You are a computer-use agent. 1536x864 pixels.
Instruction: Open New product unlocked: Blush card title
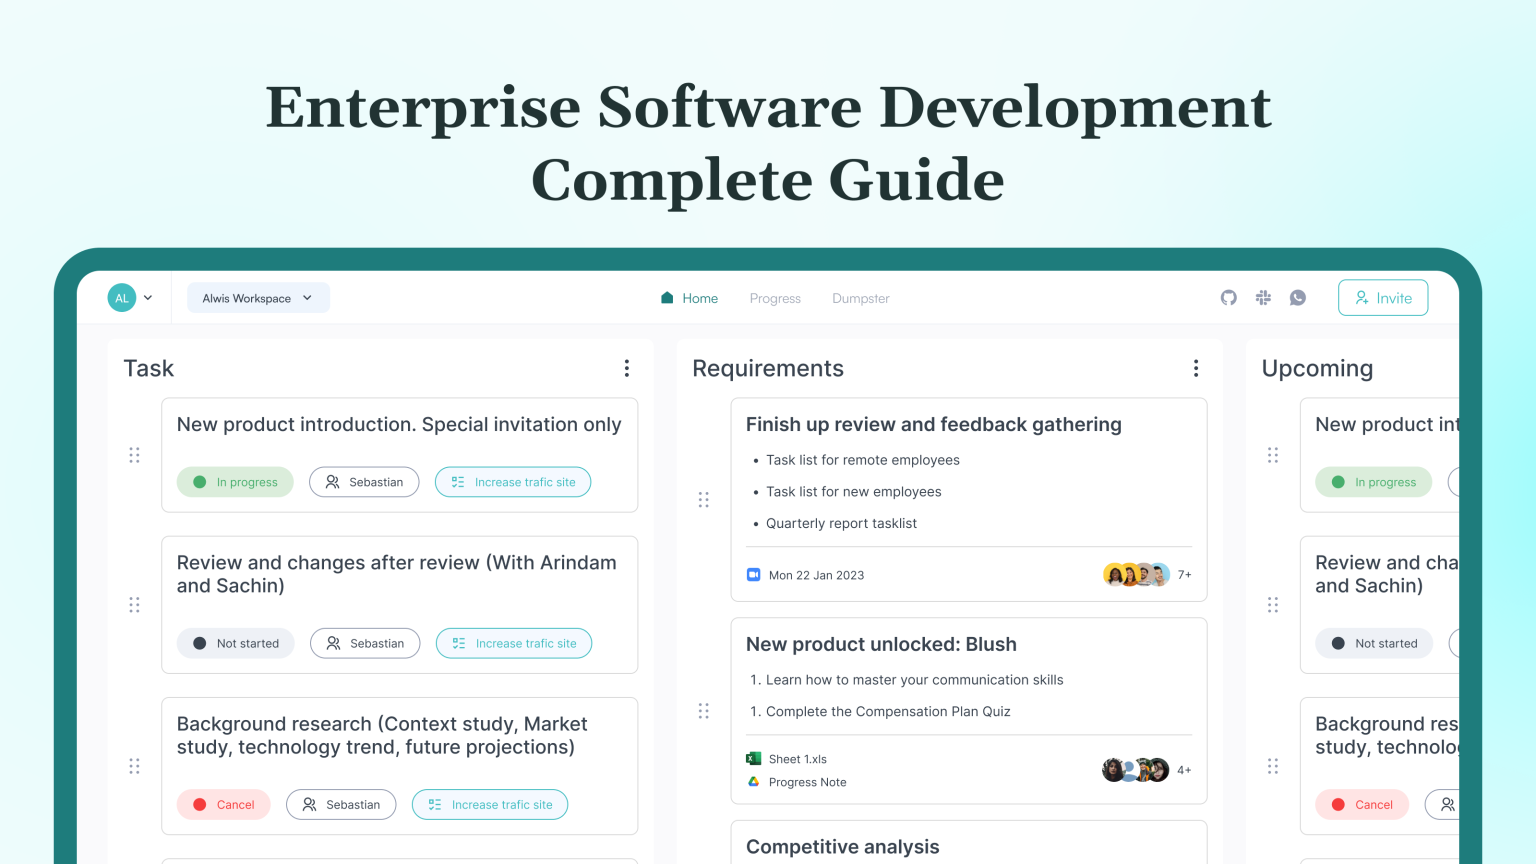point(881,644)
